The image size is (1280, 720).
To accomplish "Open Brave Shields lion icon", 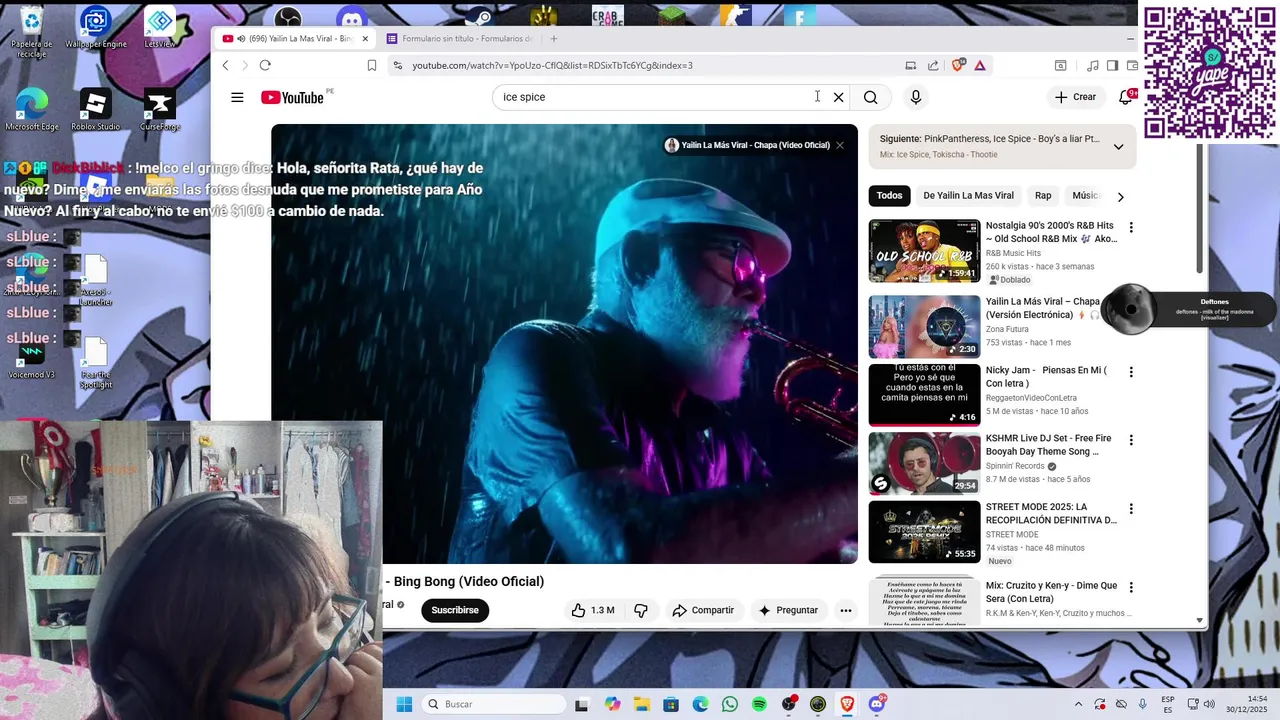I will (958, 65).
